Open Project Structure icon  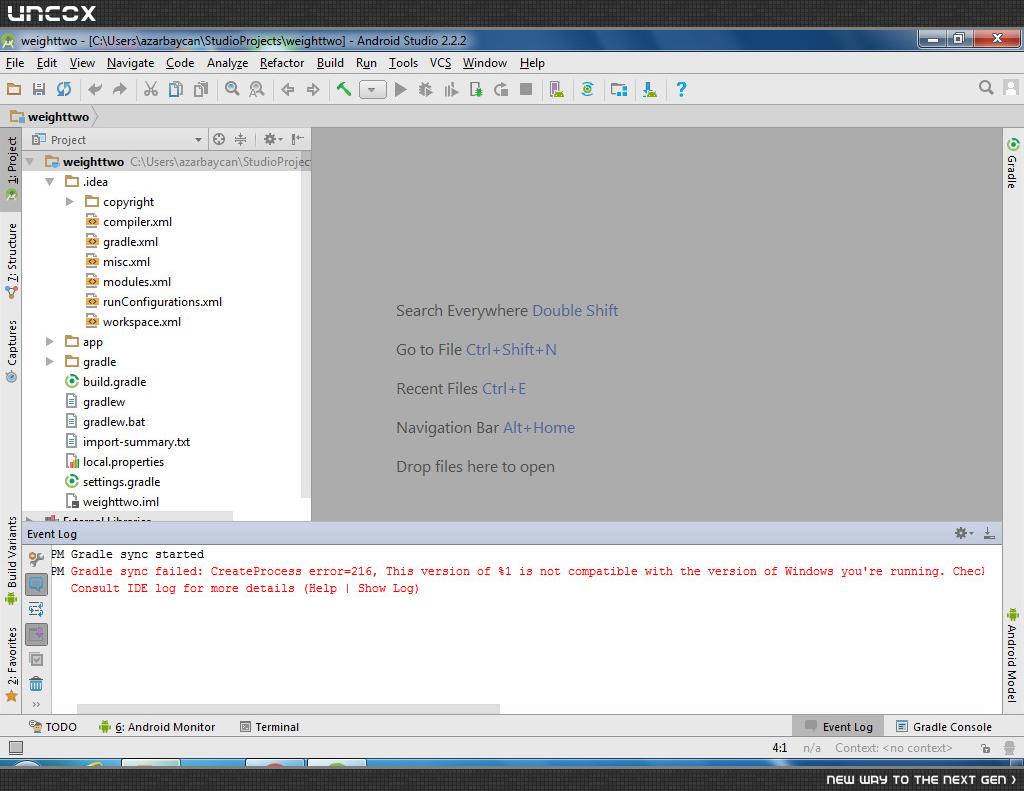[x=618, y=89]
